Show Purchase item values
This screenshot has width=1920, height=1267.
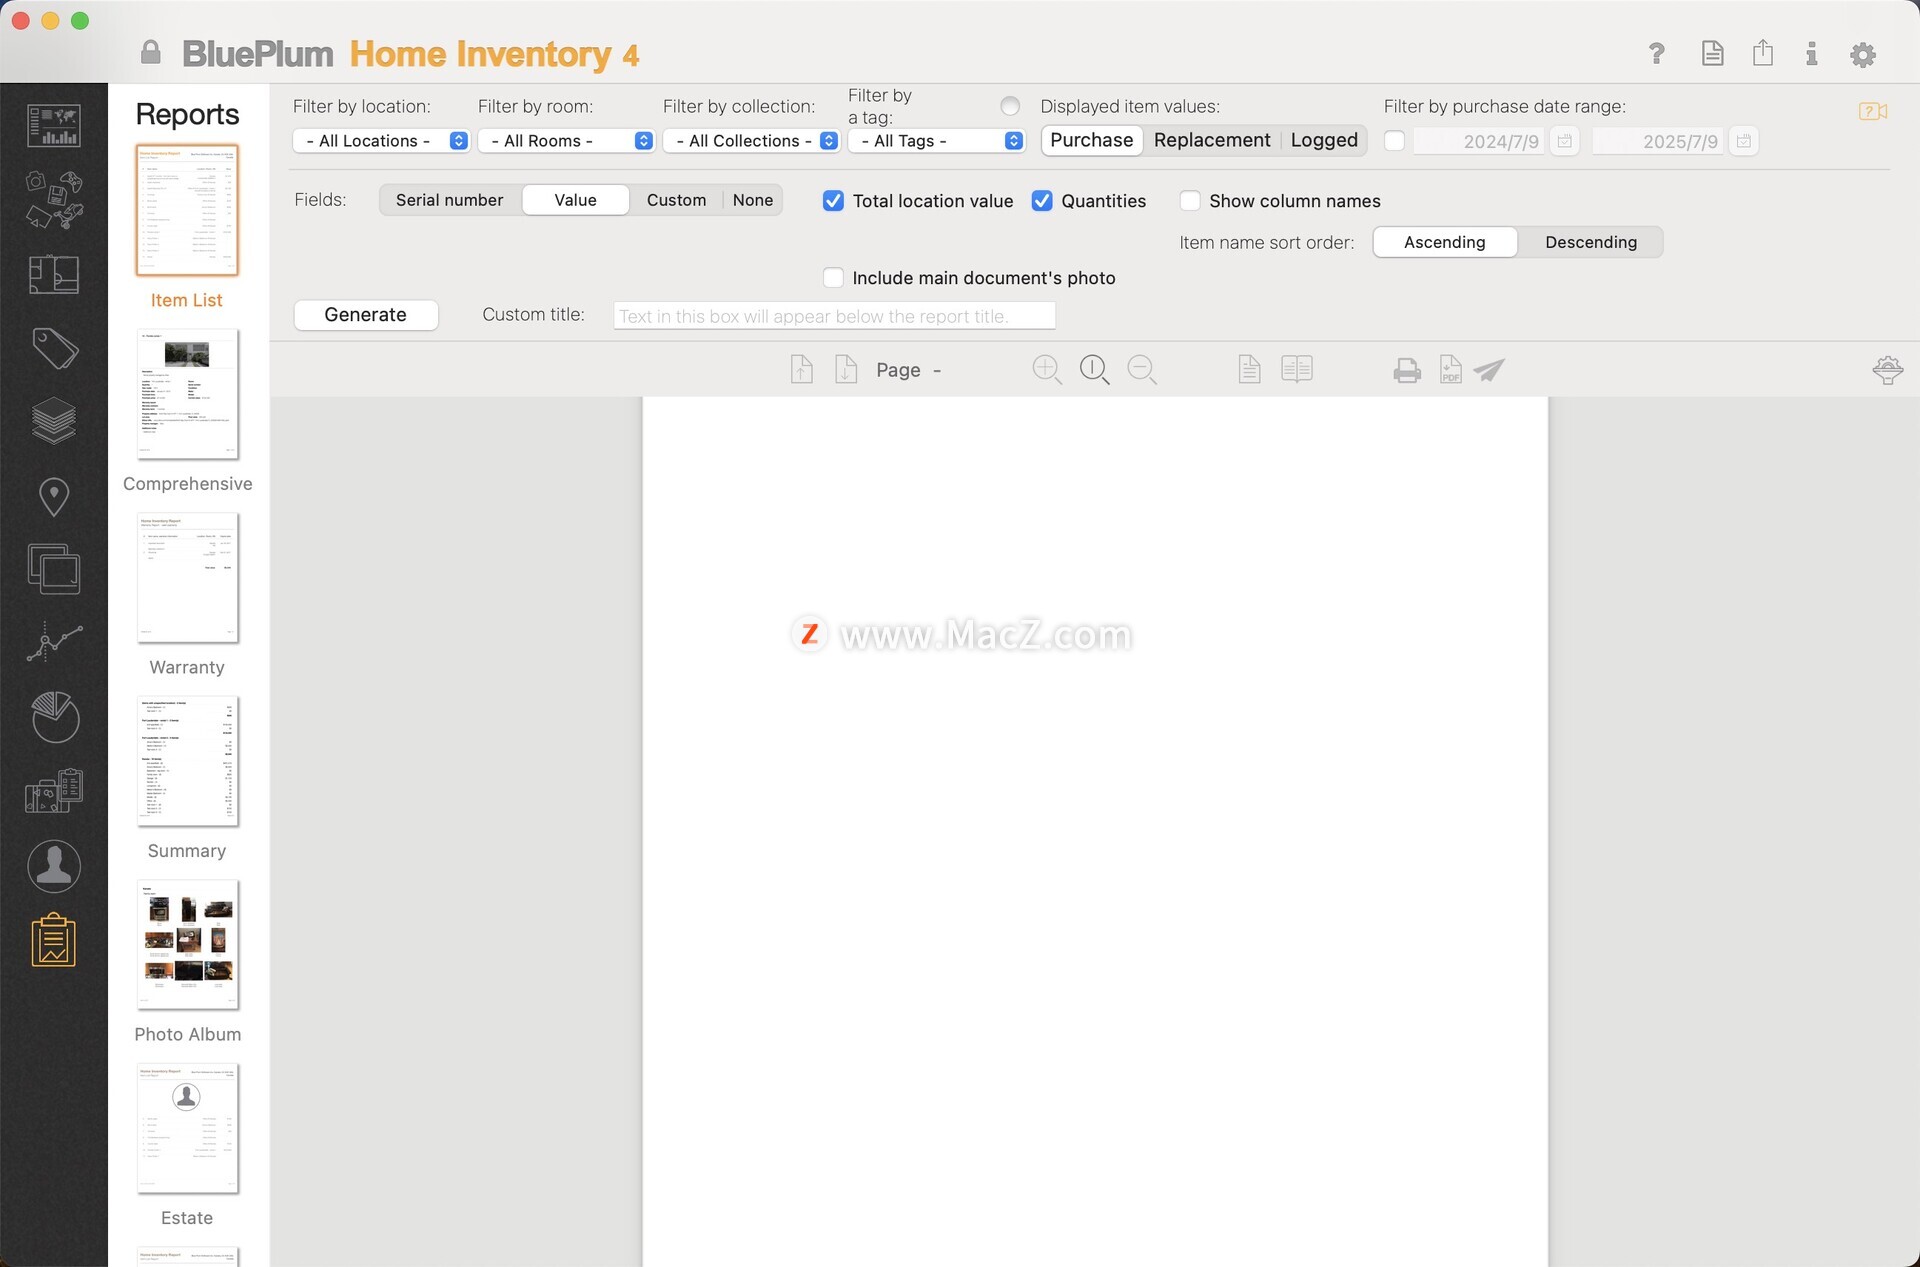(x=1092, y=140)
